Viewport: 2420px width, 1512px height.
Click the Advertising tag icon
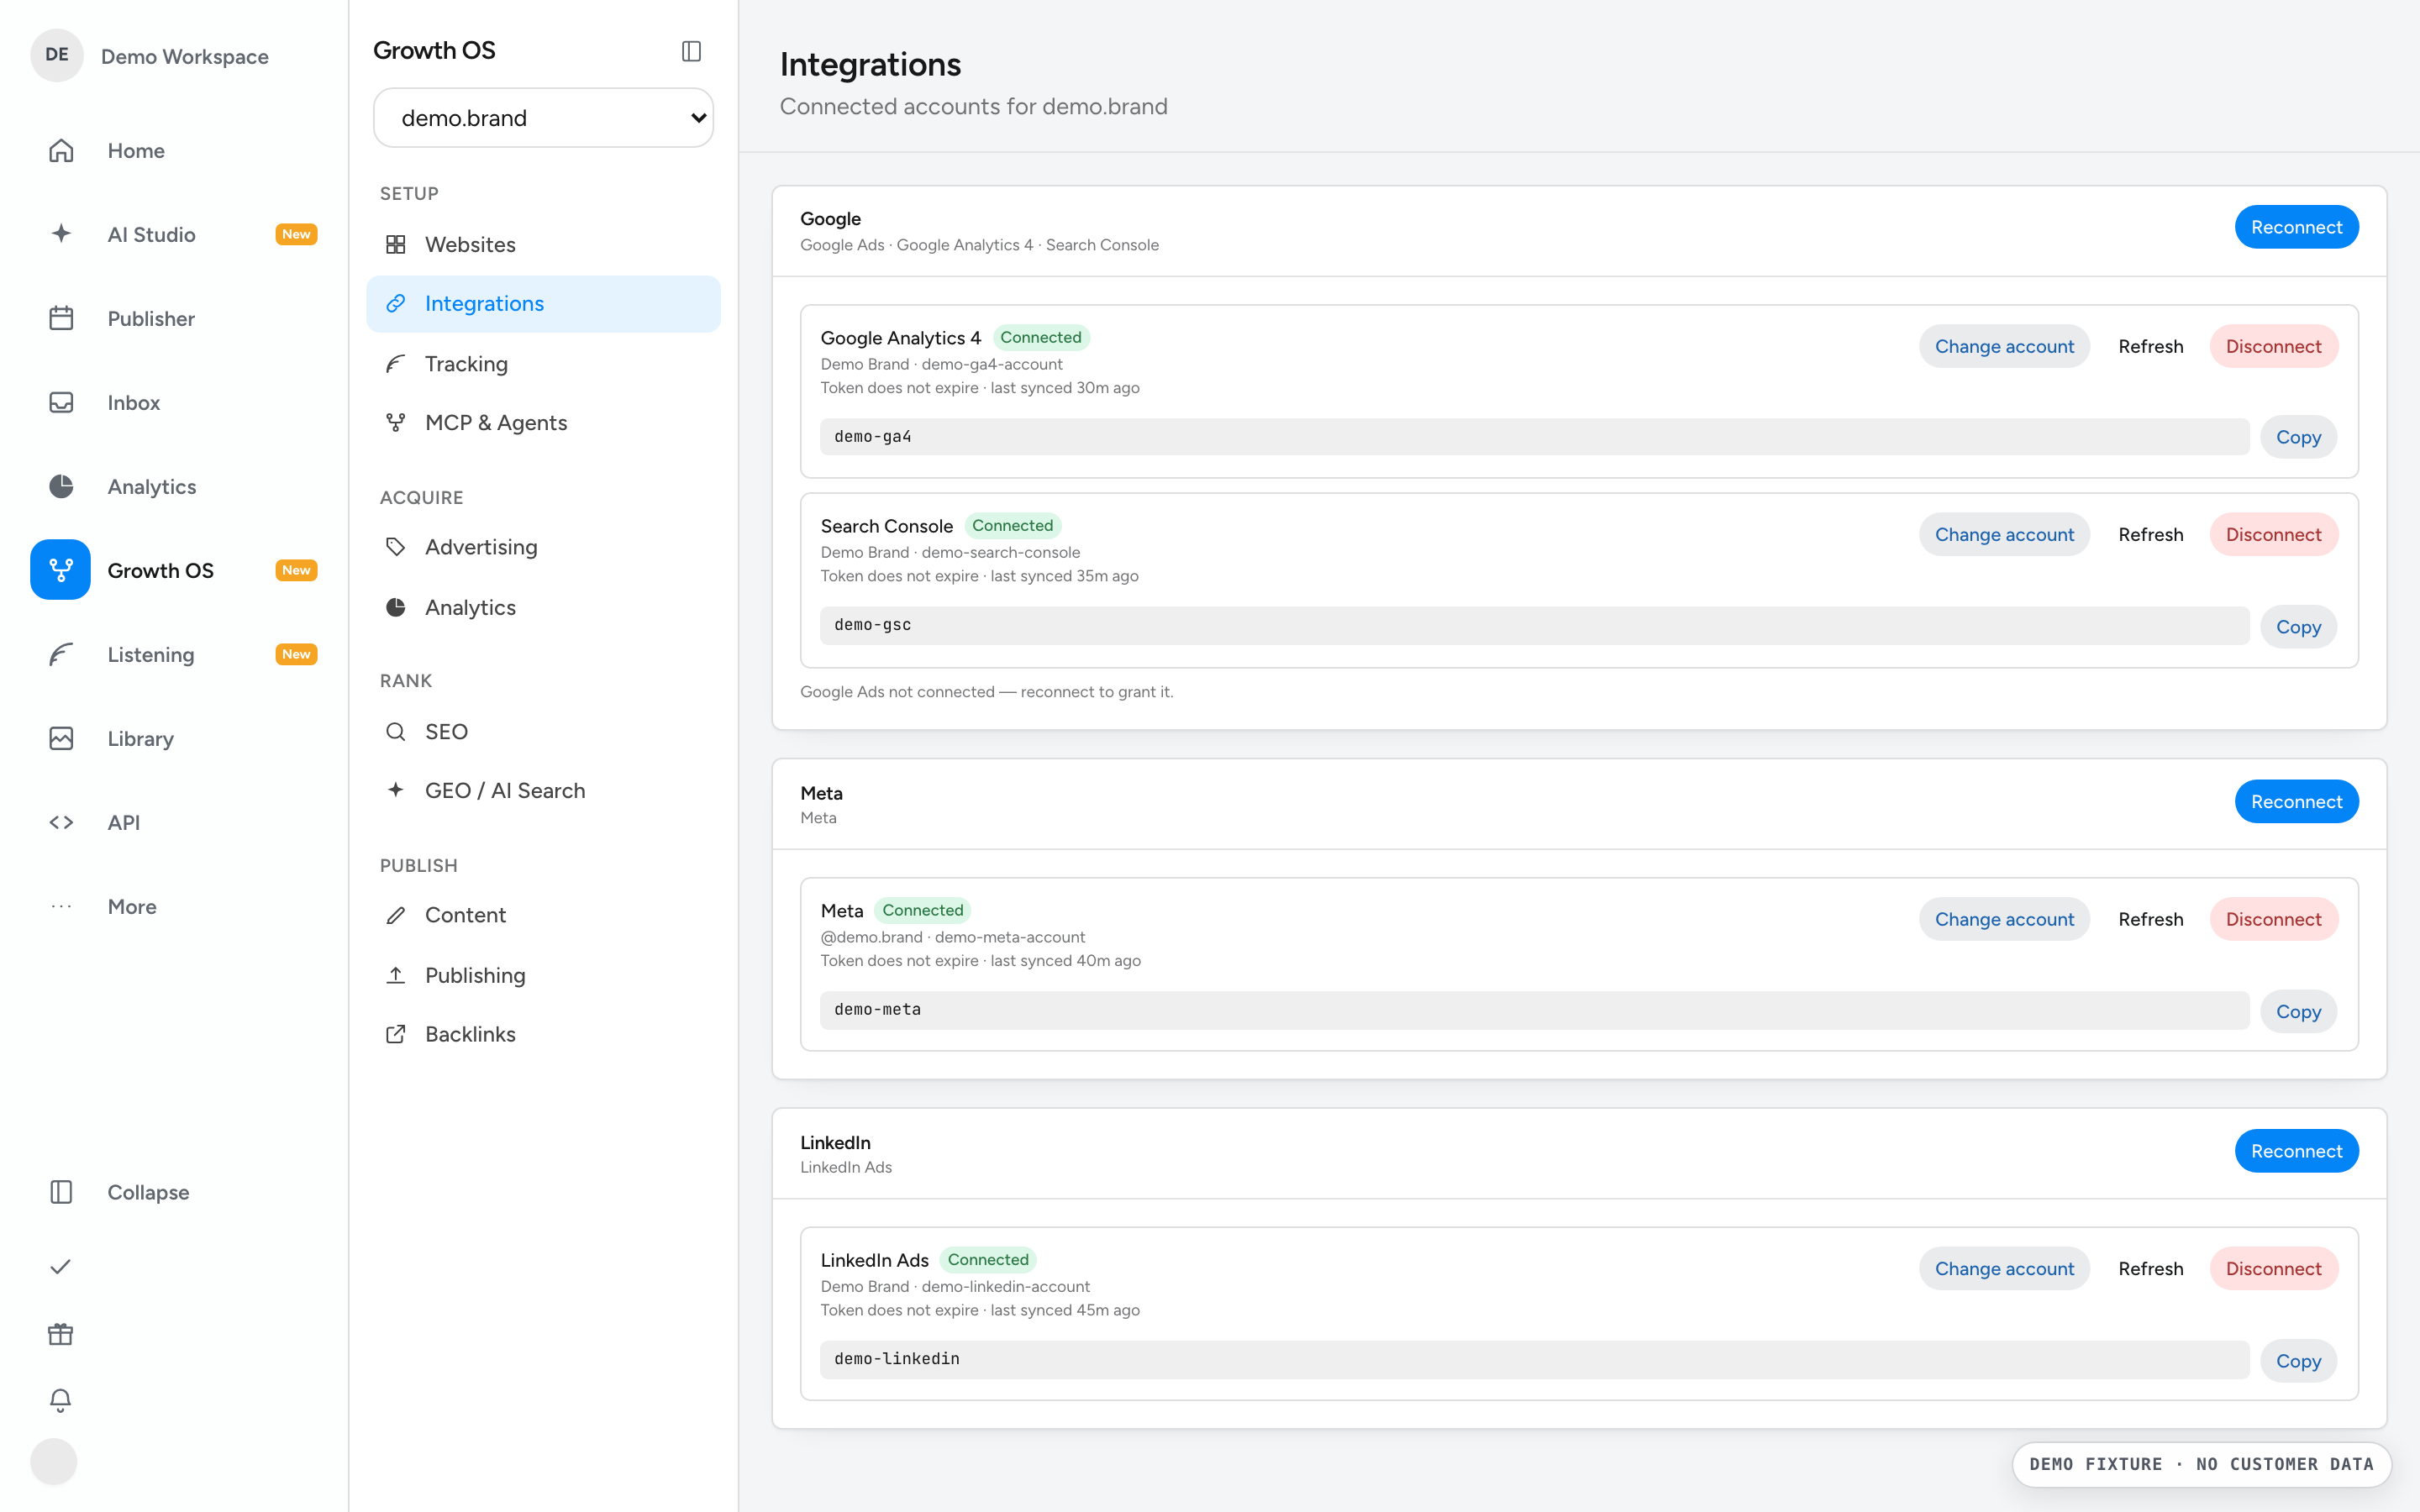pos(396,547)
